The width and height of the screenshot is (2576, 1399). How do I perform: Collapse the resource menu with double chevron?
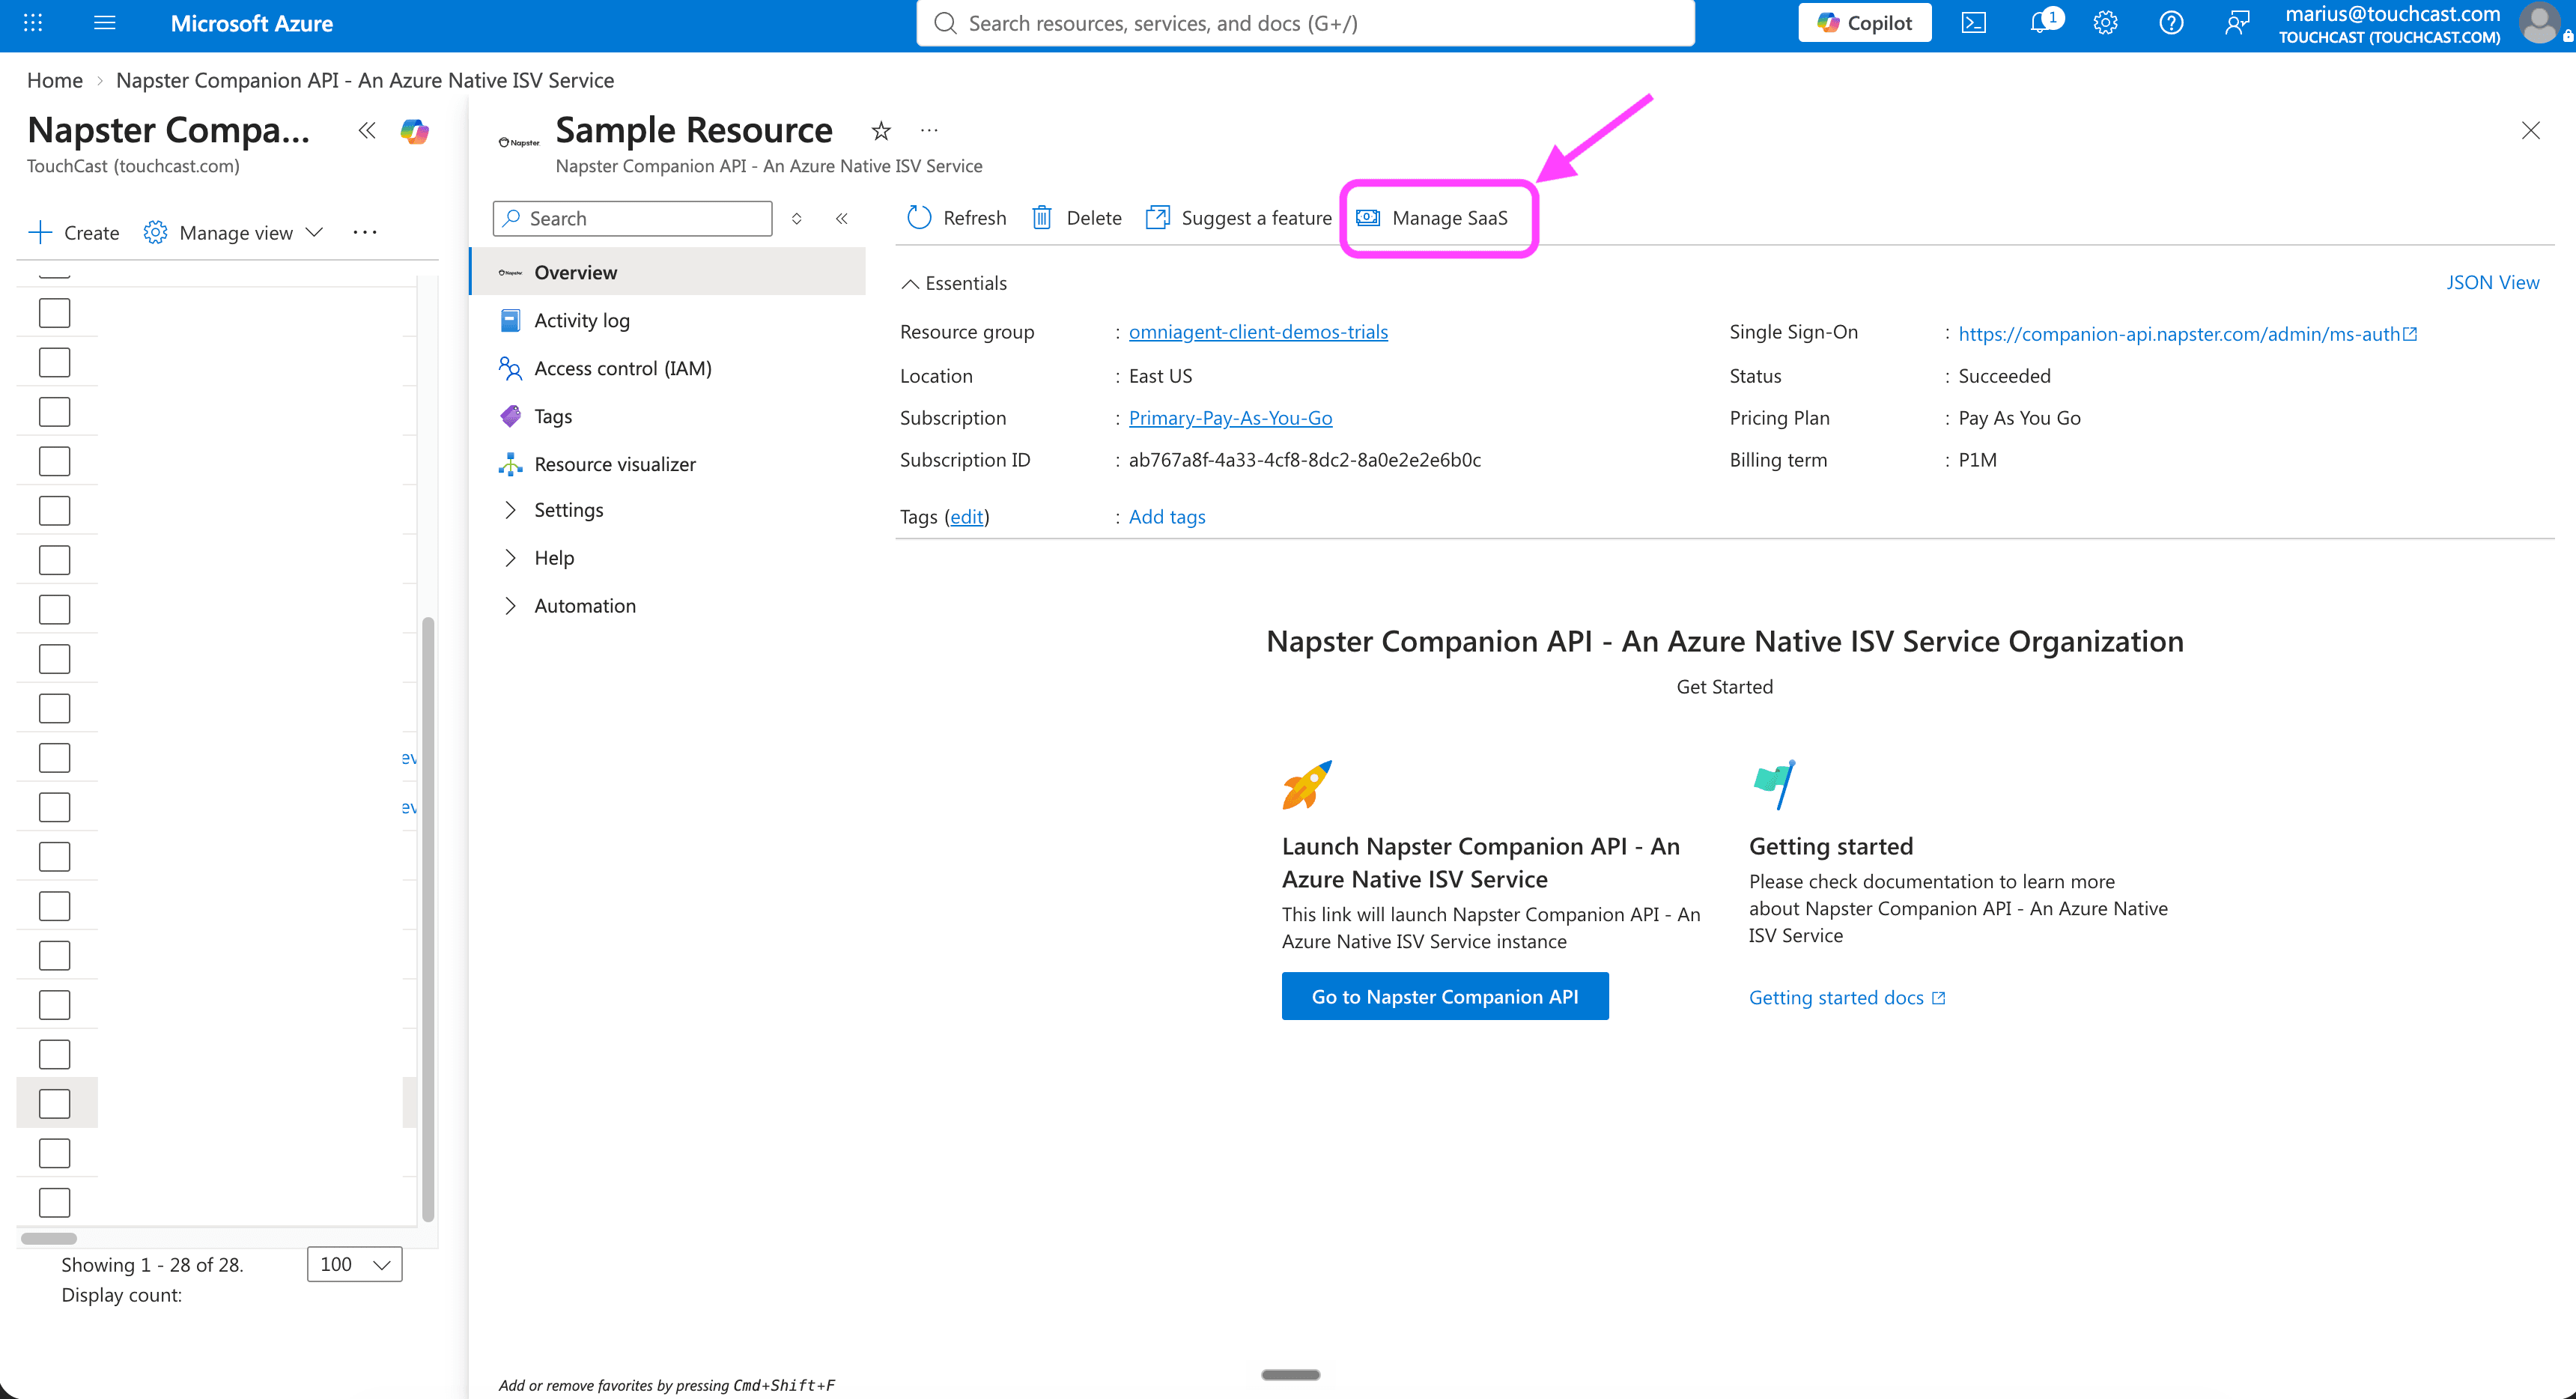pyautogui.click(x=842, y=218)
